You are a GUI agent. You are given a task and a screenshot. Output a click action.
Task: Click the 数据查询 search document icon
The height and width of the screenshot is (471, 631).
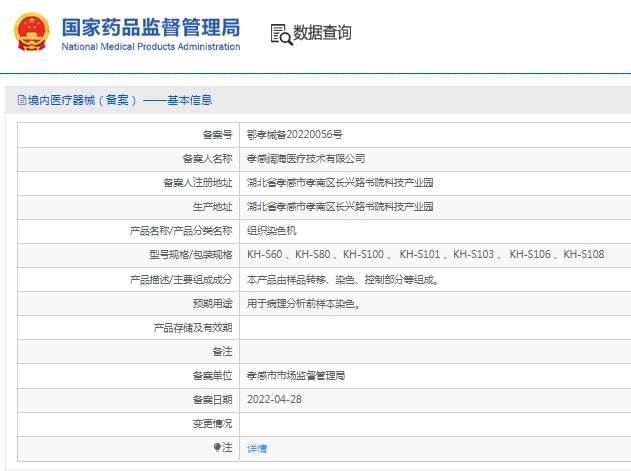point(281,34)
